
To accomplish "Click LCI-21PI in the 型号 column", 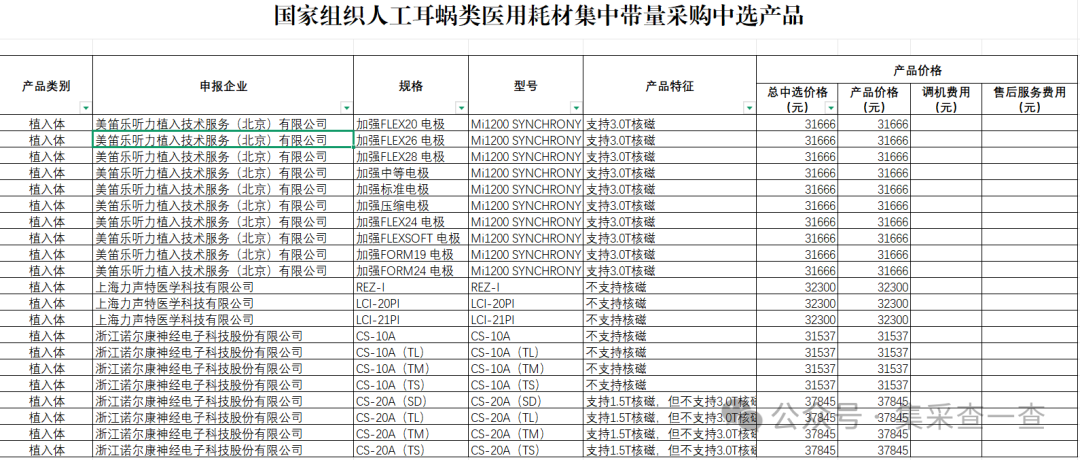I will click(526, 320).
